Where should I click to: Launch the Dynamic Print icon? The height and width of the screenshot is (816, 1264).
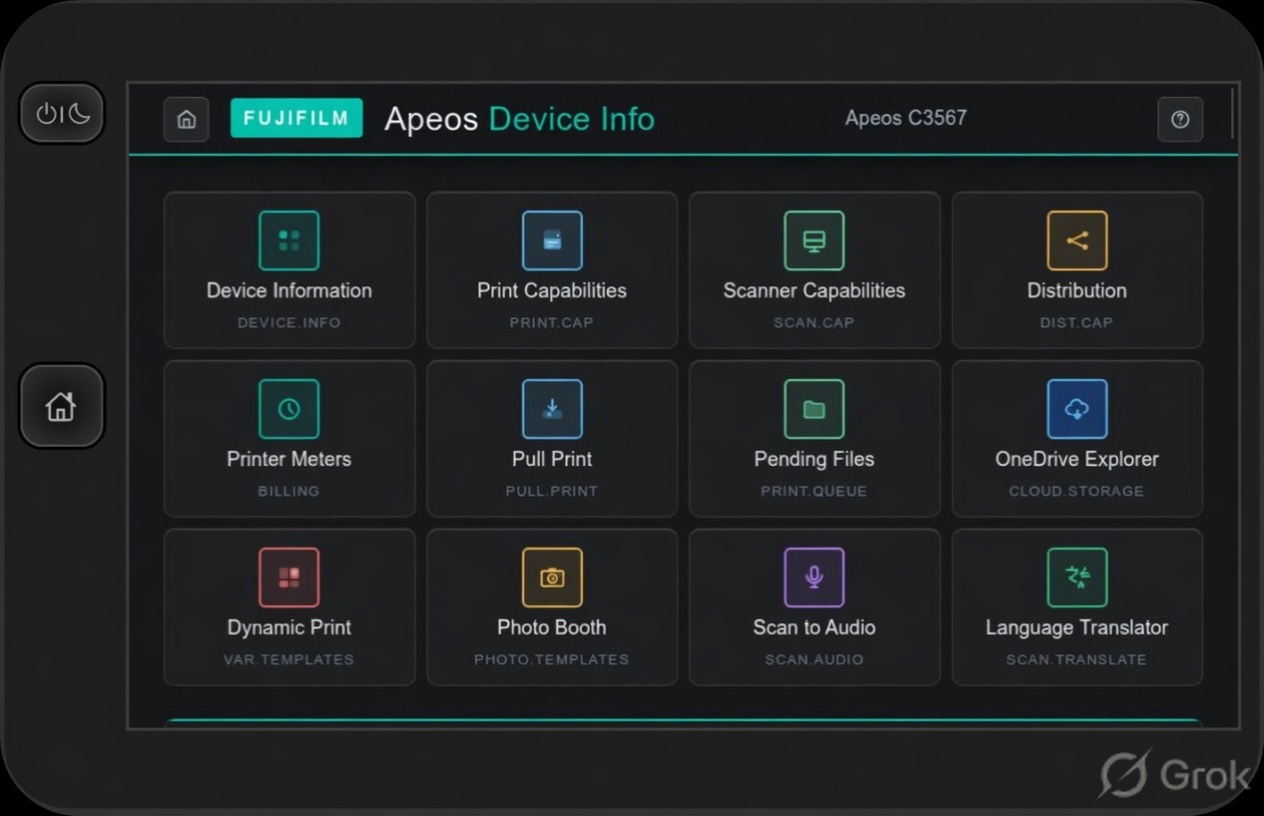point(289,577)
